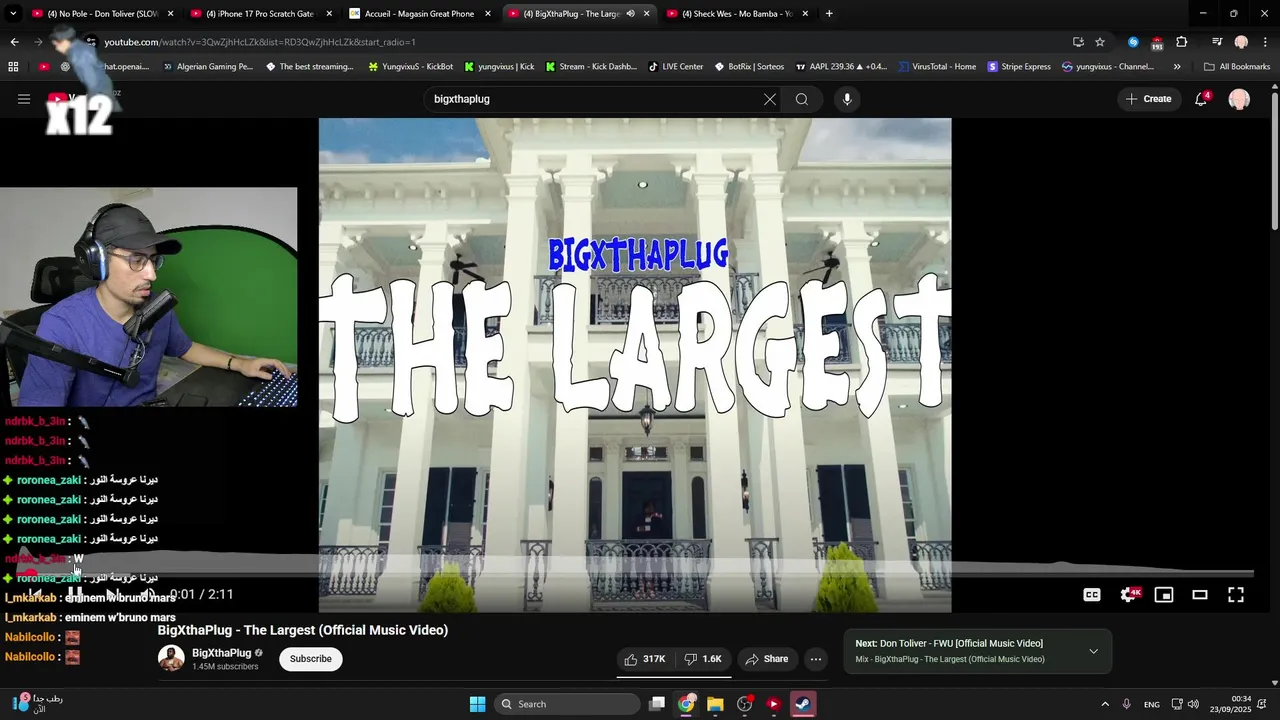Mute the BigXthaPlug tab audio icon

(x=630, y=14)
